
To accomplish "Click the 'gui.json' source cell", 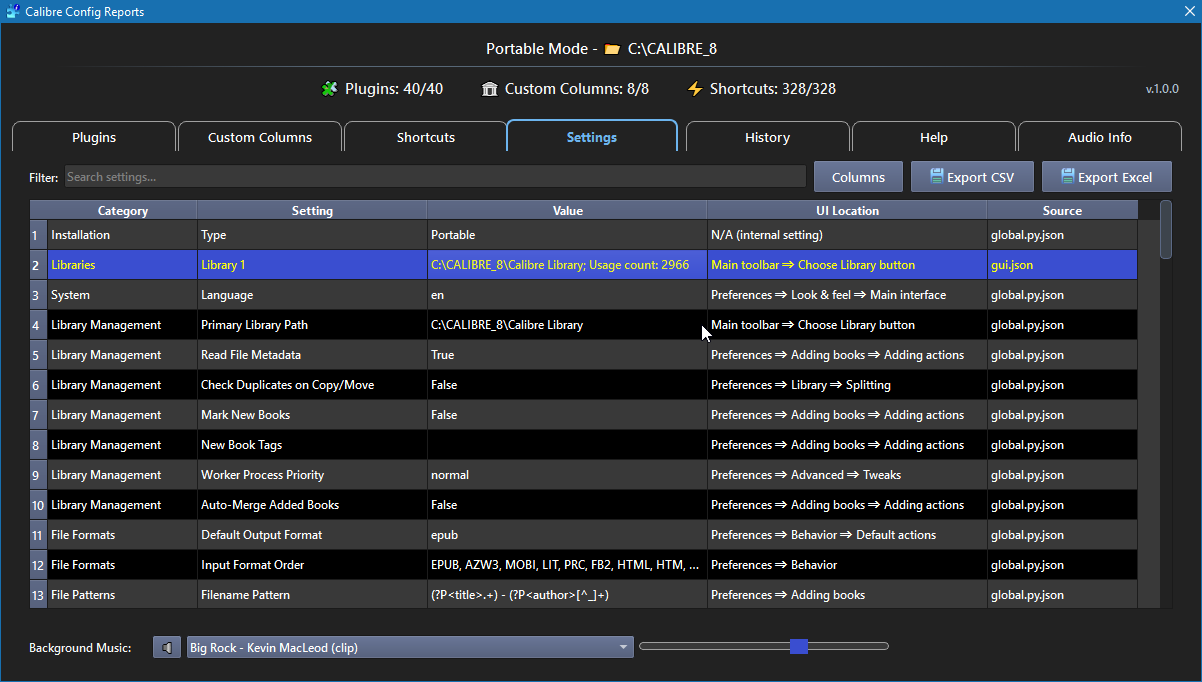I will [1062, 265].
